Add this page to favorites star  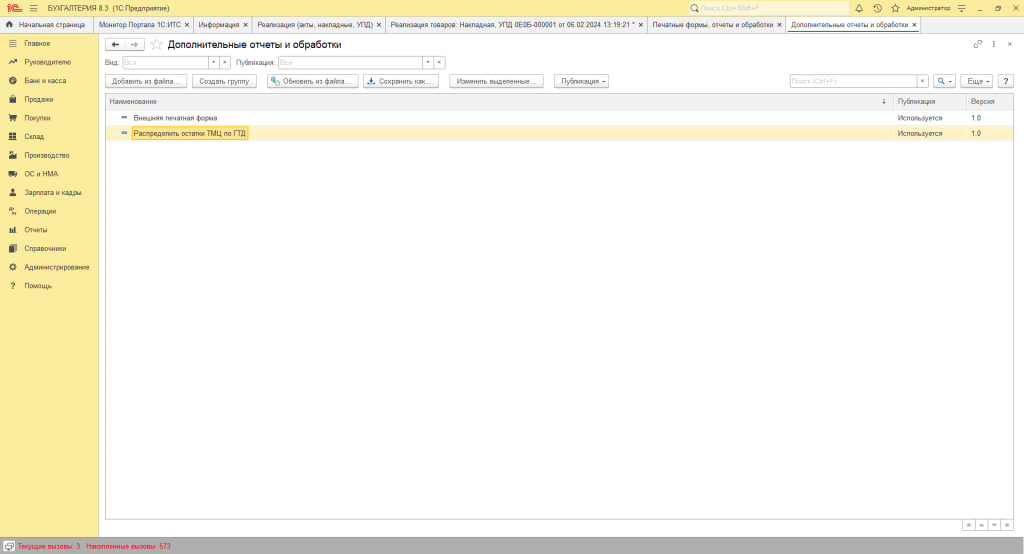[156, 44]
